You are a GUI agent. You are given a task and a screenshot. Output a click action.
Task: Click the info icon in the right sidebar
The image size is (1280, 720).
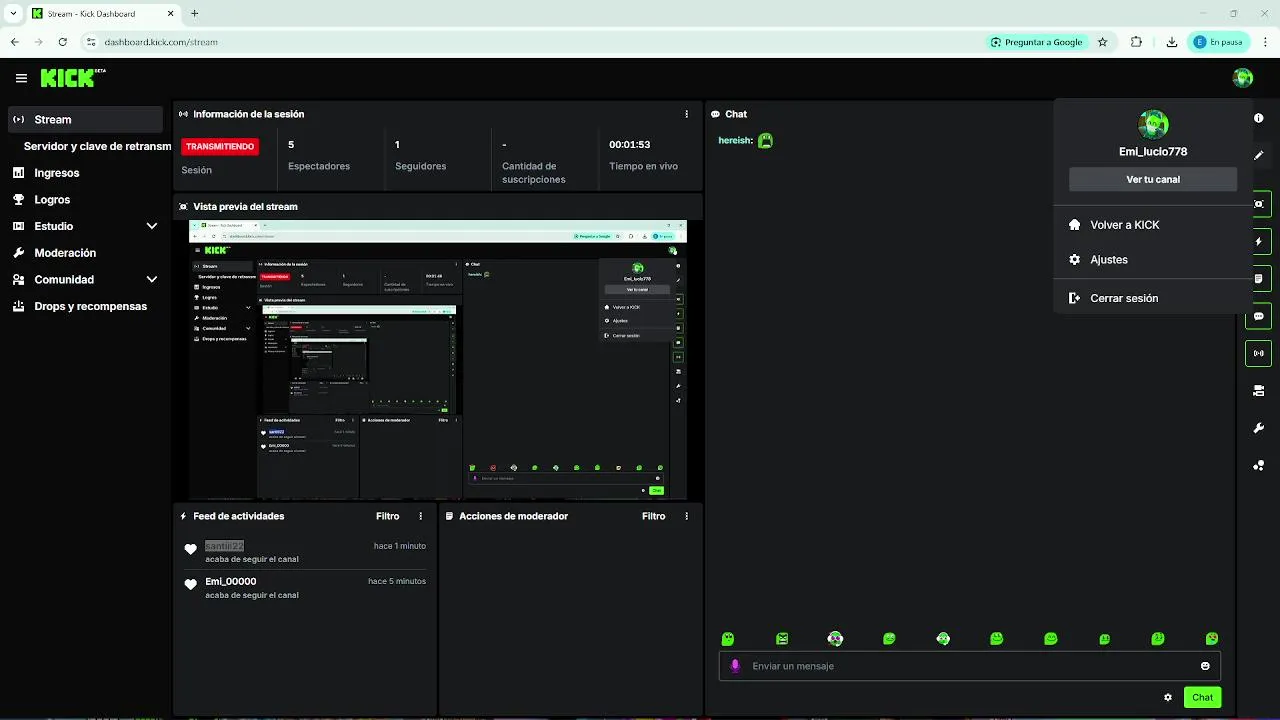click(1258, 118)
